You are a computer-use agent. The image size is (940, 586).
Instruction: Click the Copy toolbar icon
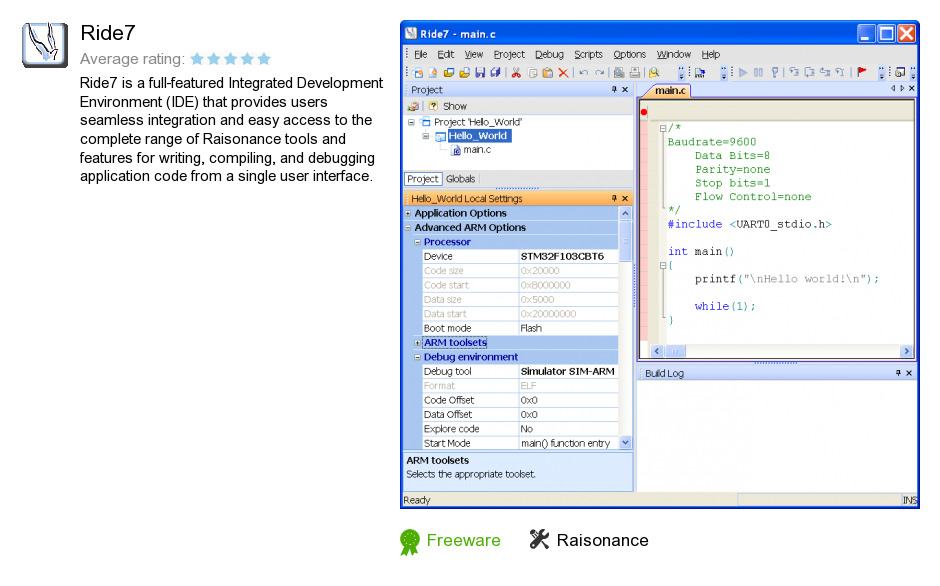tap(532, 73)
